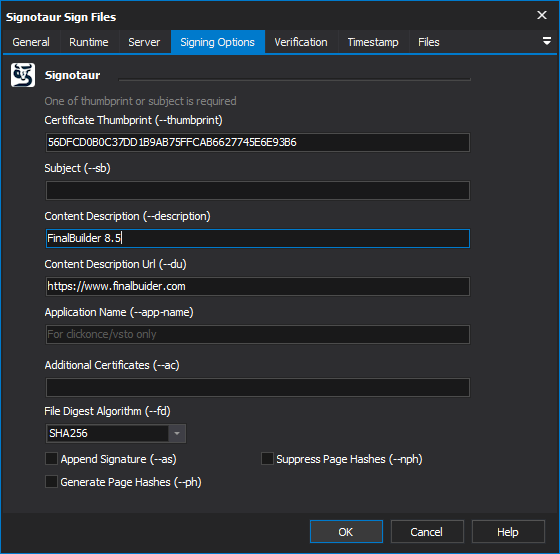
Task: Focus the Subject (--sb) text box
Action: tap(258, 190)
